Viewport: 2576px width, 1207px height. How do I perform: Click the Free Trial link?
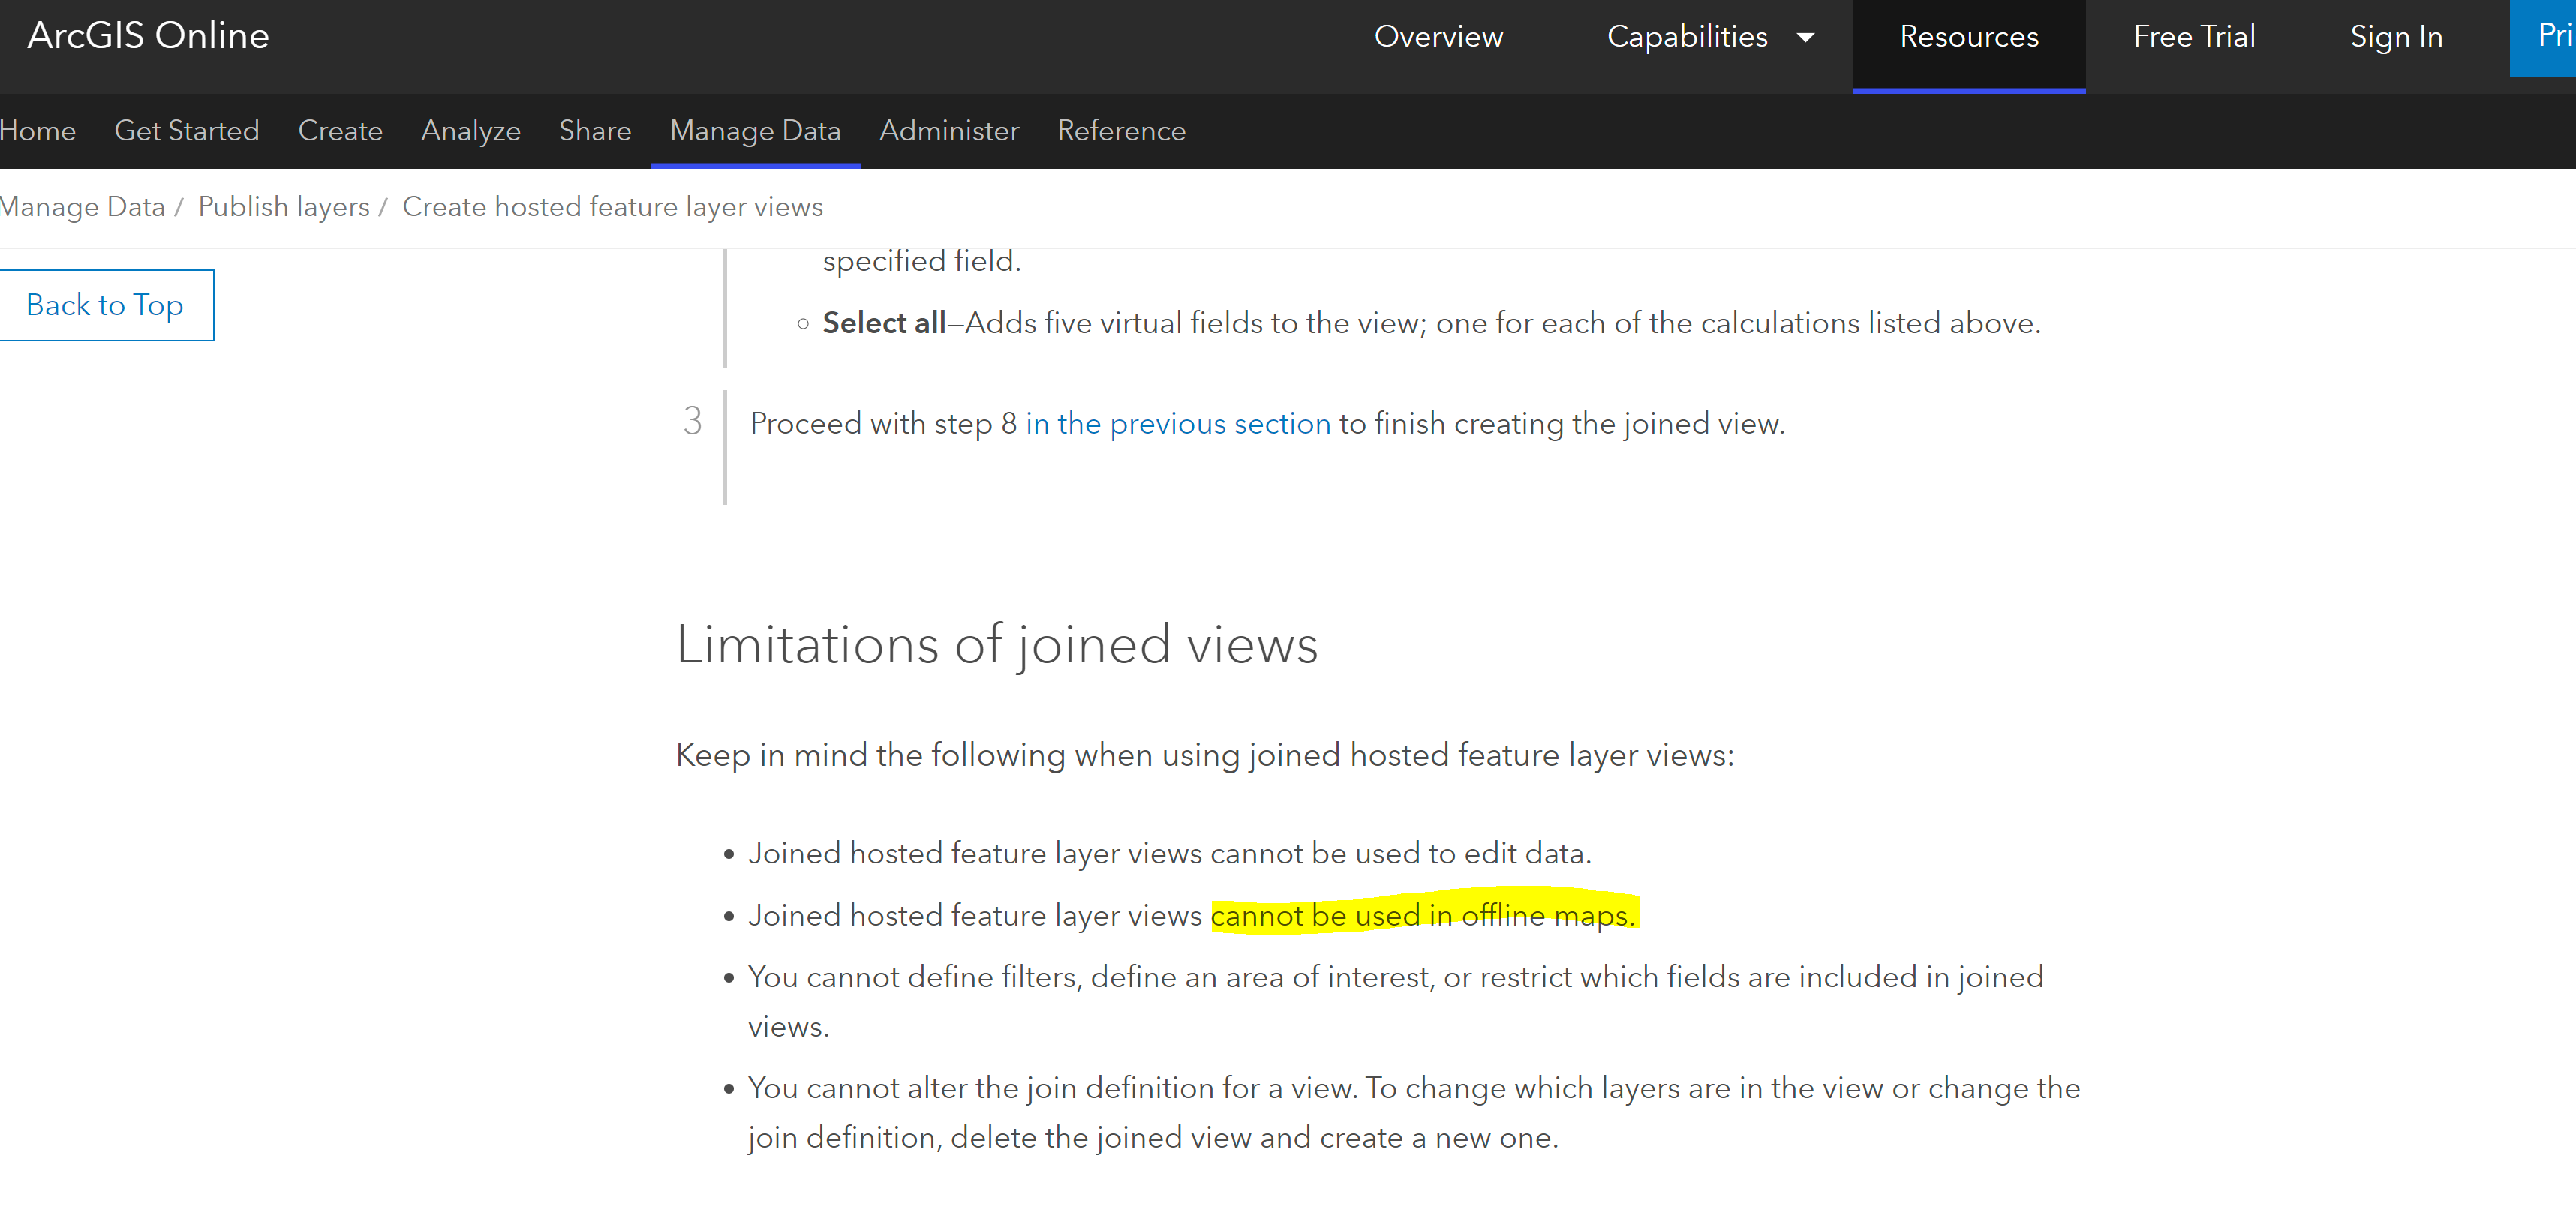click(x=2193, y=37)
